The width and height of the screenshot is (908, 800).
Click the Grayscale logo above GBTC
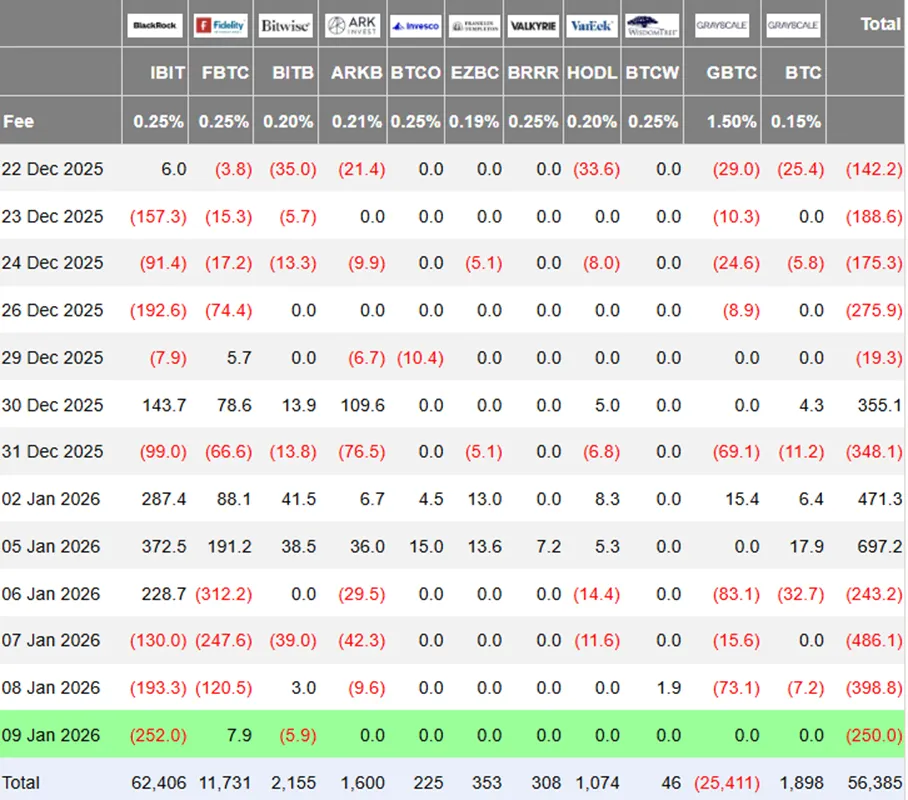click(x=722, y=26)
